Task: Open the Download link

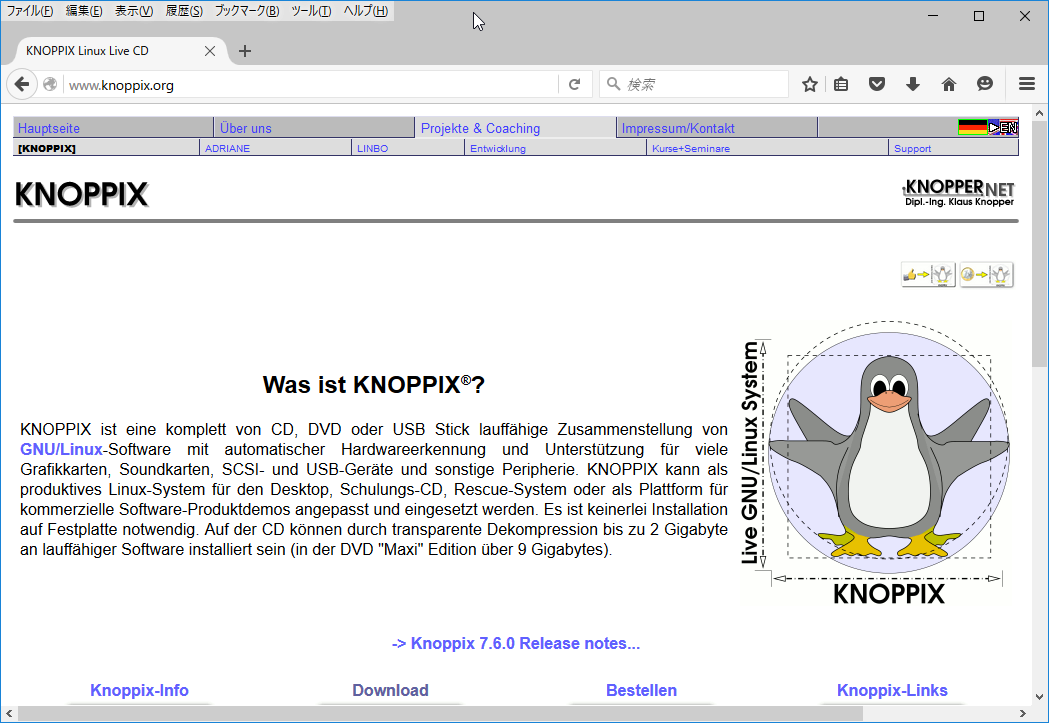Action: (x=391, y=690)
